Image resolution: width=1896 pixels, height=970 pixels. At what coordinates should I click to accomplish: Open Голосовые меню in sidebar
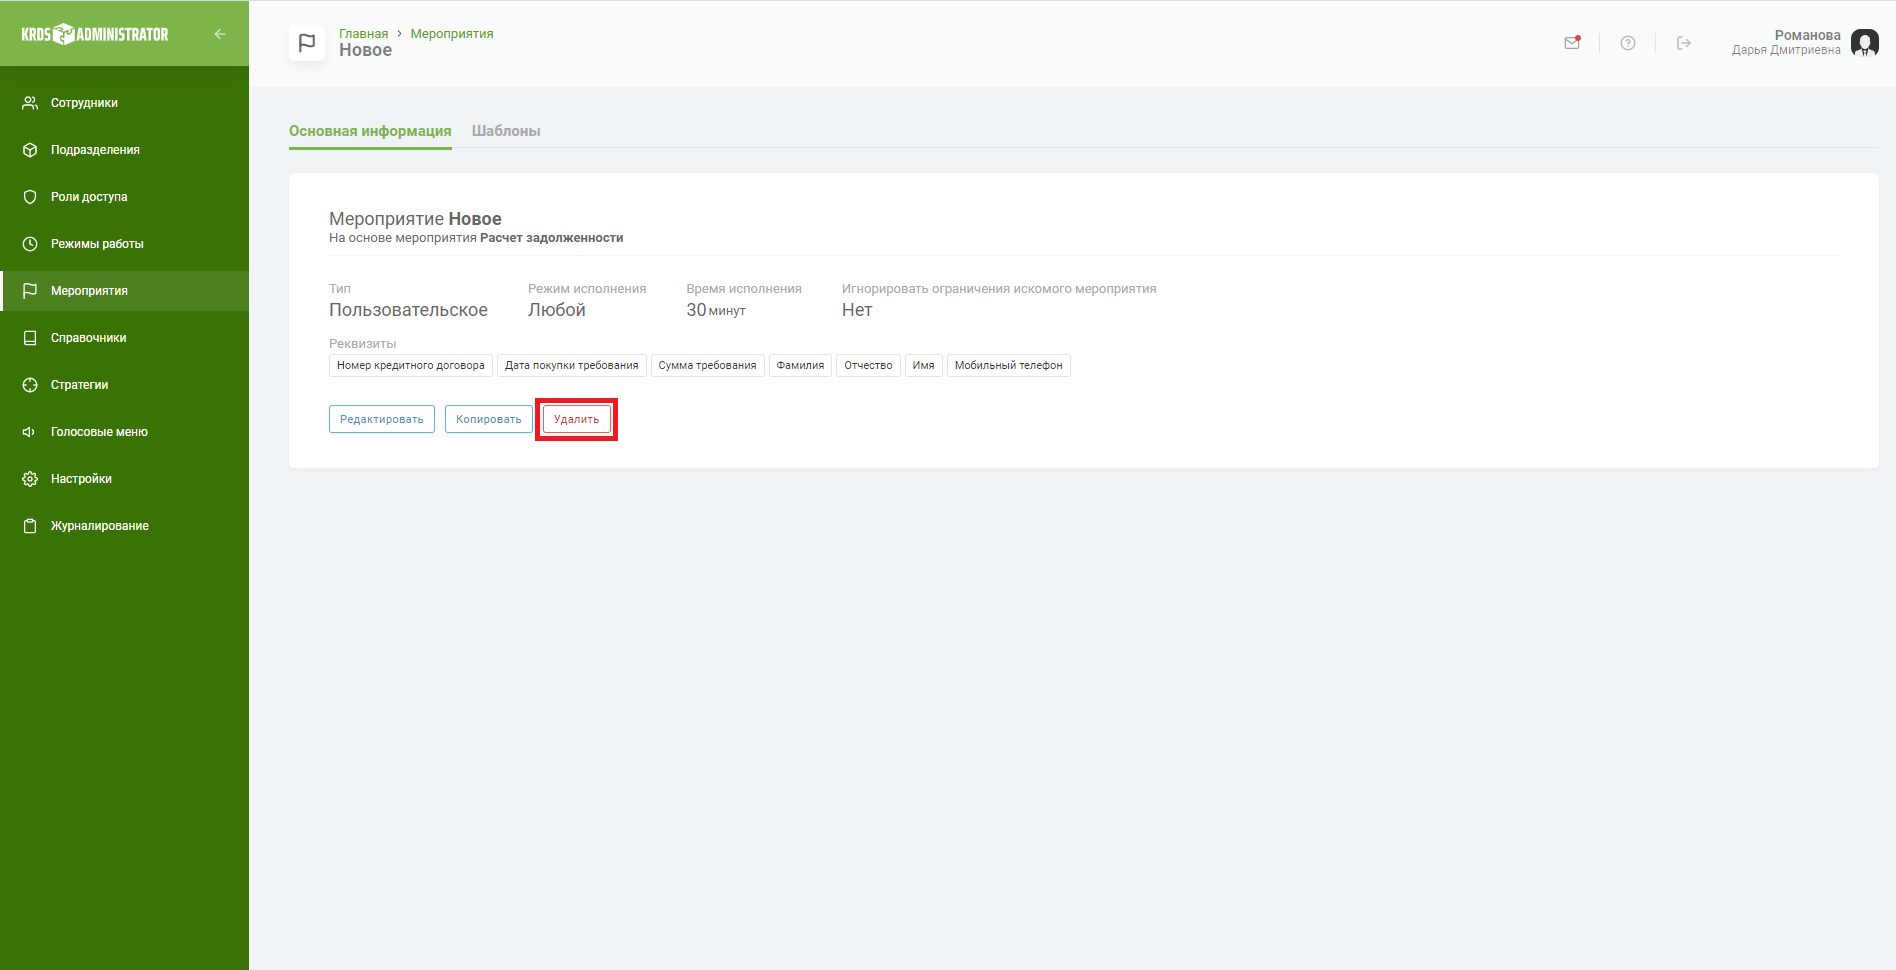tap(99, 432)
